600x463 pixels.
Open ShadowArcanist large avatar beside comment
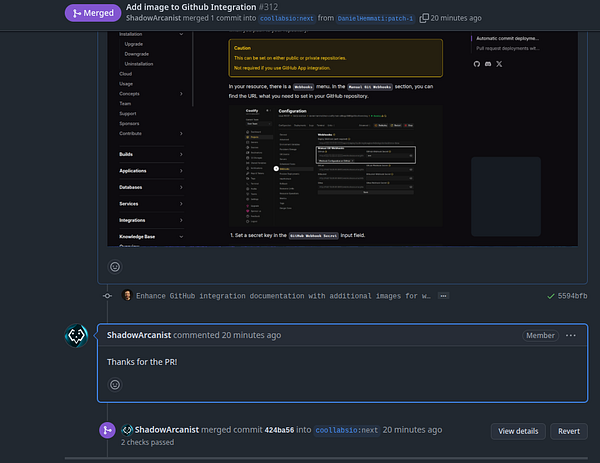[x=77, y=336]
